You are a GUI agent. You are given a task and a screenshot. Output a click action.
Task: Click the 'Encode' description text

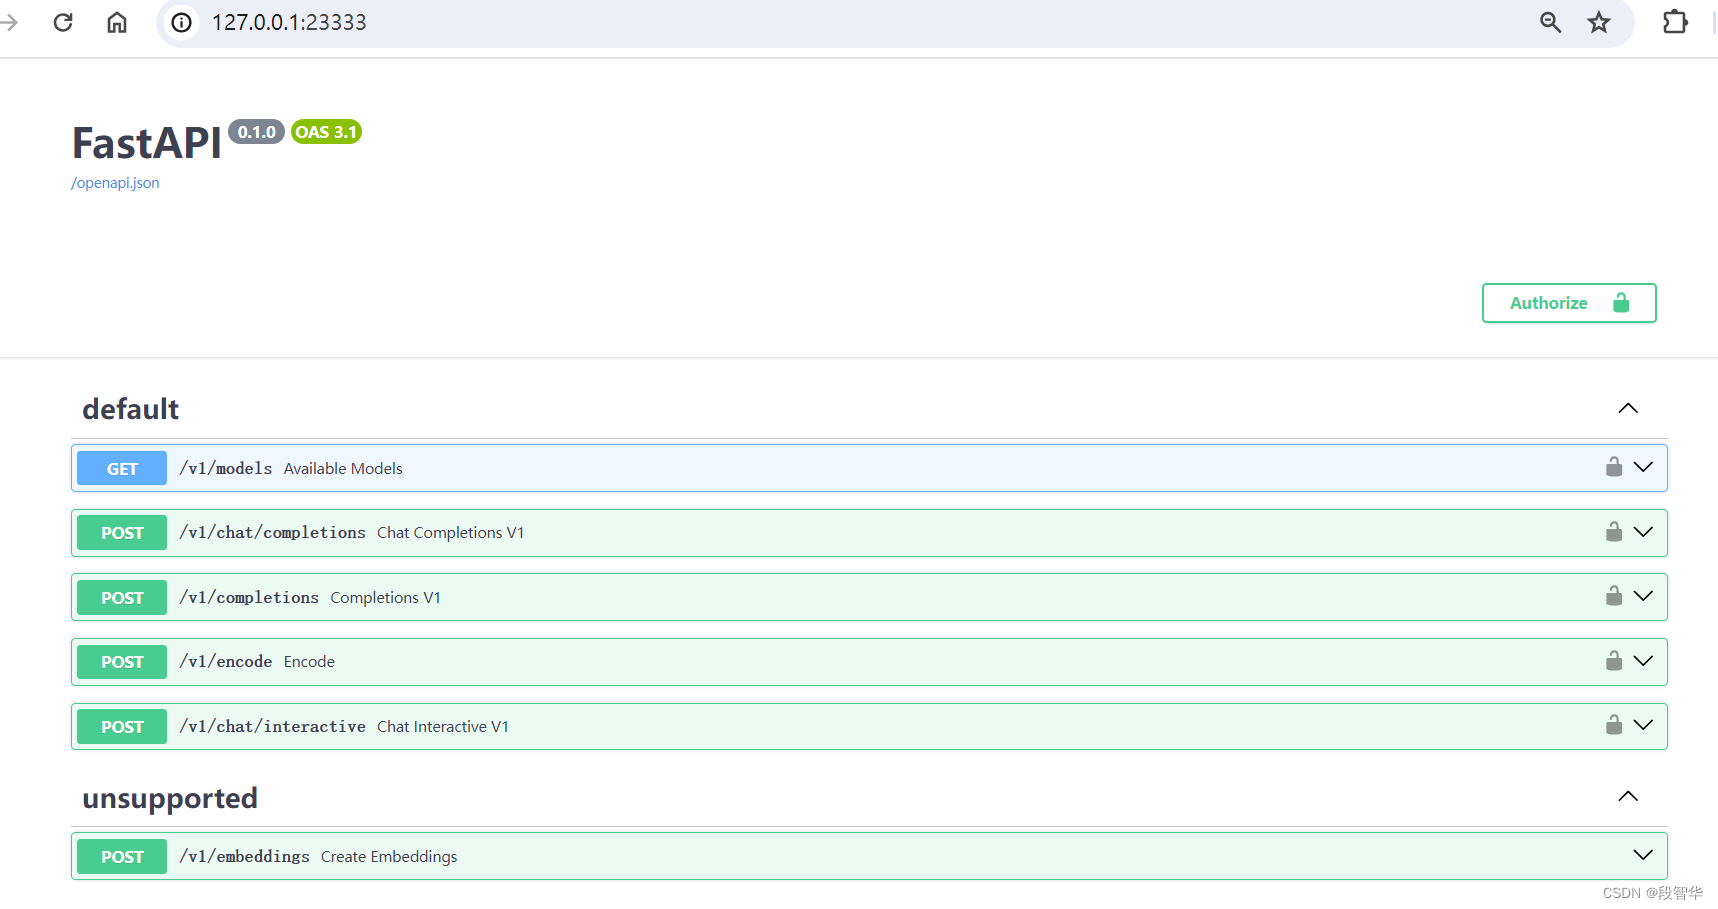click(309, 662)
